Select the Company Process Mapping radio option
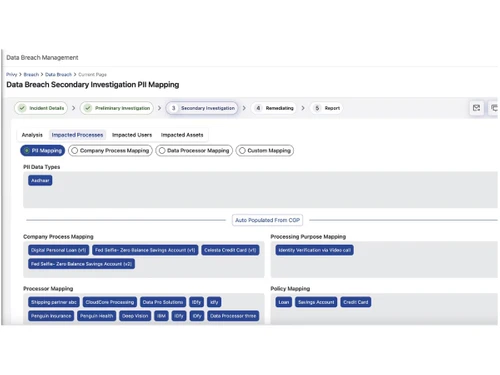Image resolution: width=500 pixels, height=375 pixels. pyautogui.click(x=110, y=151)
